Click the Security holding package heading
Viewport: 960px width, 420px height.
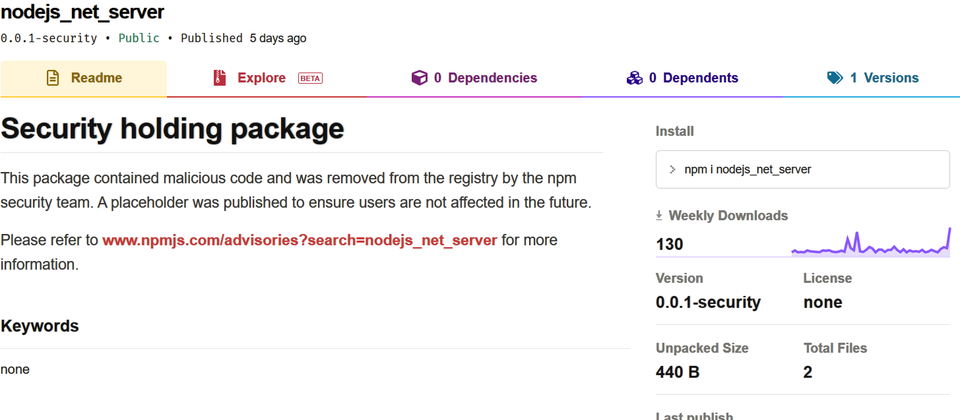click(173, 129)
